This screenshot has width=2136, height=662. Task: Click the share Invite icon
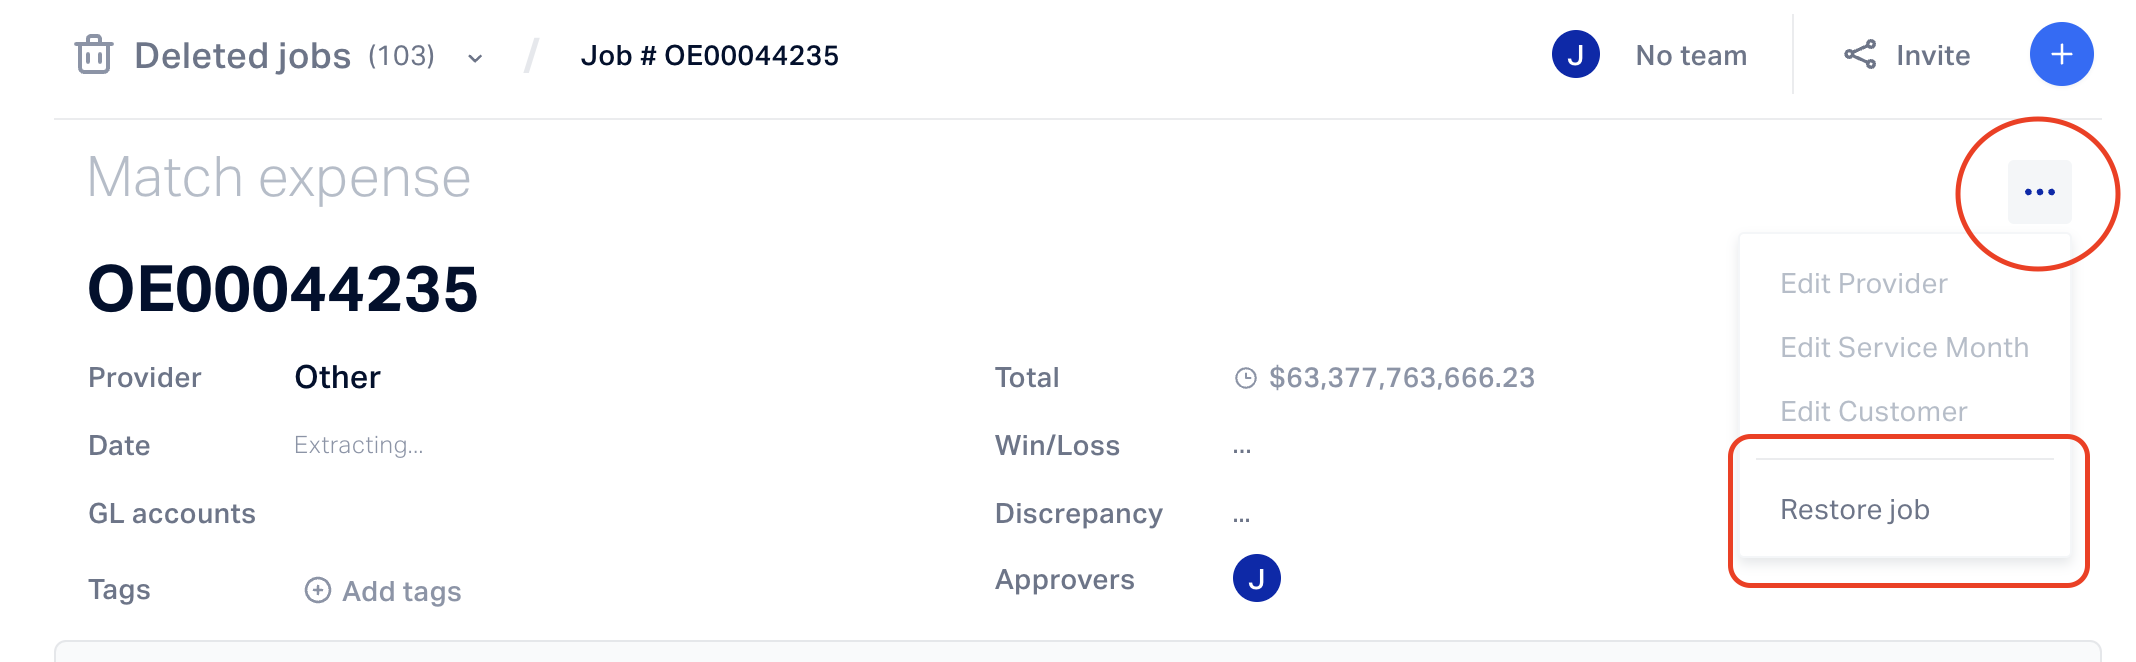click(1860, 55)
